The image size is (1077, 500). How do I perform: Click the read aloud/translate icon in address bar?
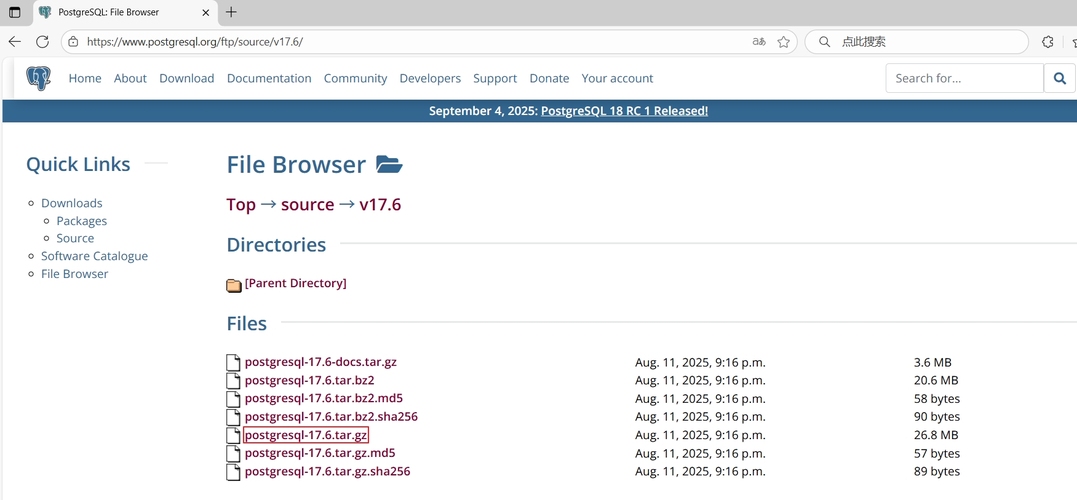click(x=759, y=42)
